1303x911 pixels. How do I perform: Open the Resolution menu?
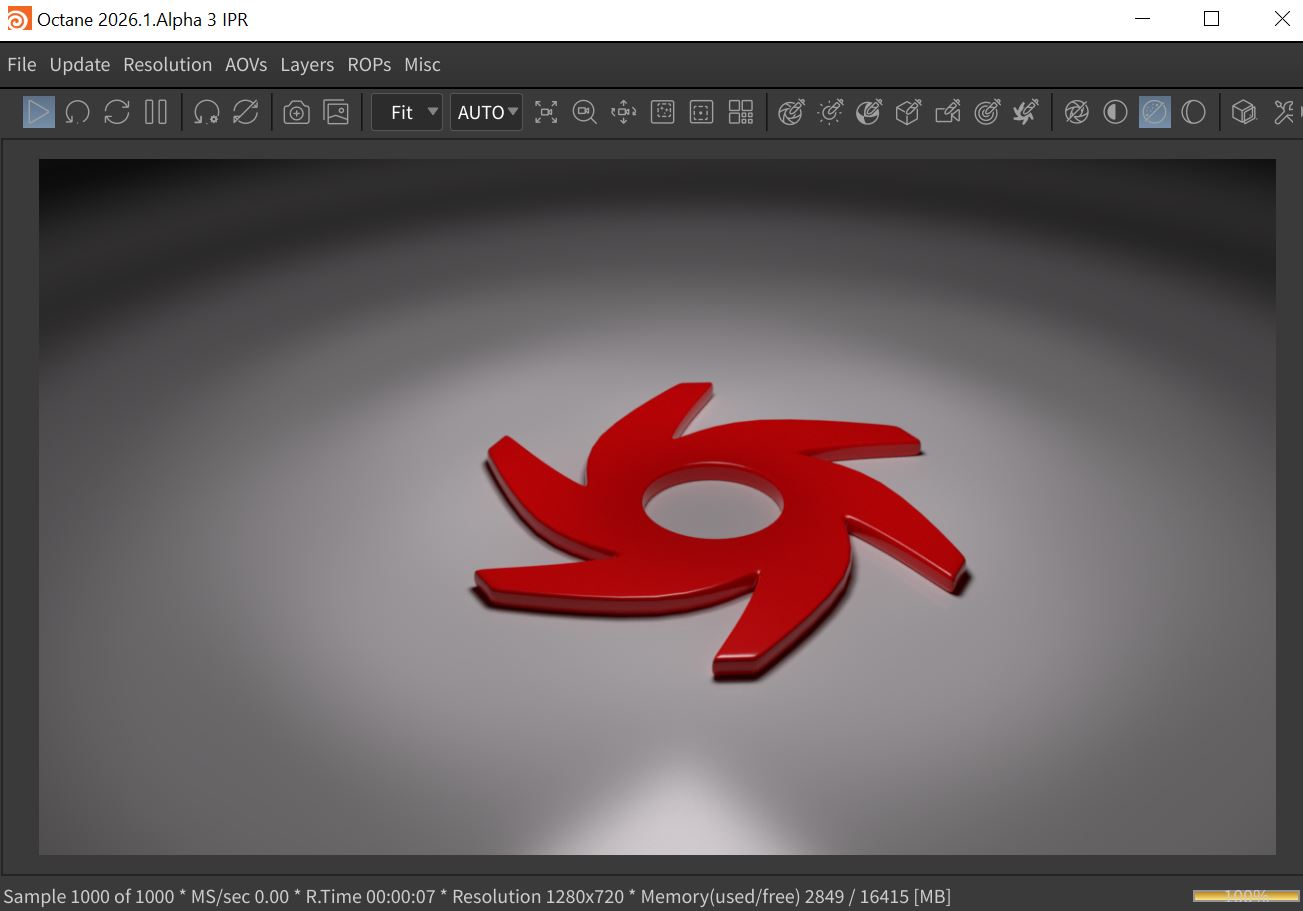click(x=167, y=65)
